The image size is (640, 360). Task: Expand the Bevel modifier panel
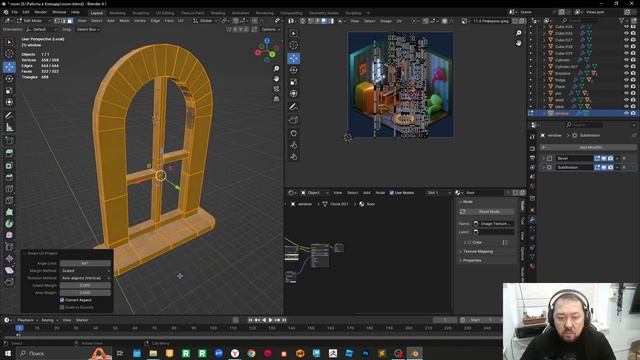pos(544,158)
